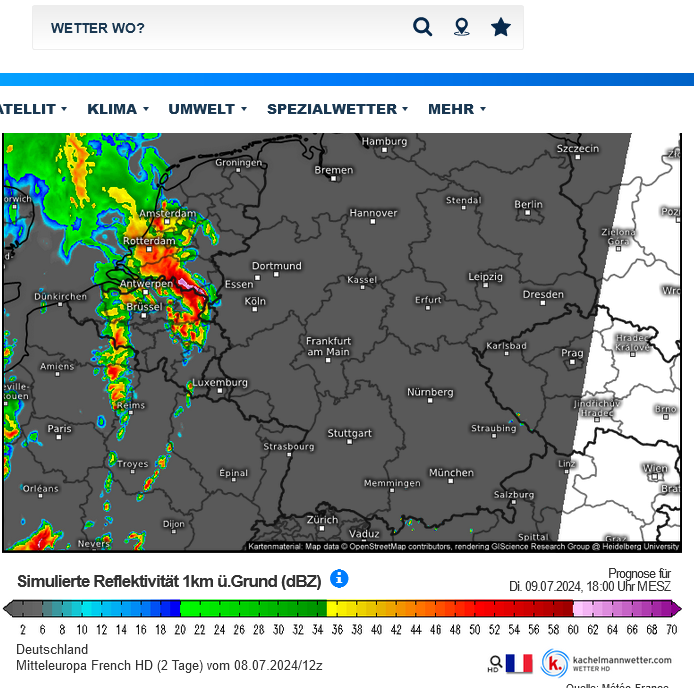Click Brüssel on the map
This screenshot has width=694, height=688.
pyautogui.click(x=144, y=307)
